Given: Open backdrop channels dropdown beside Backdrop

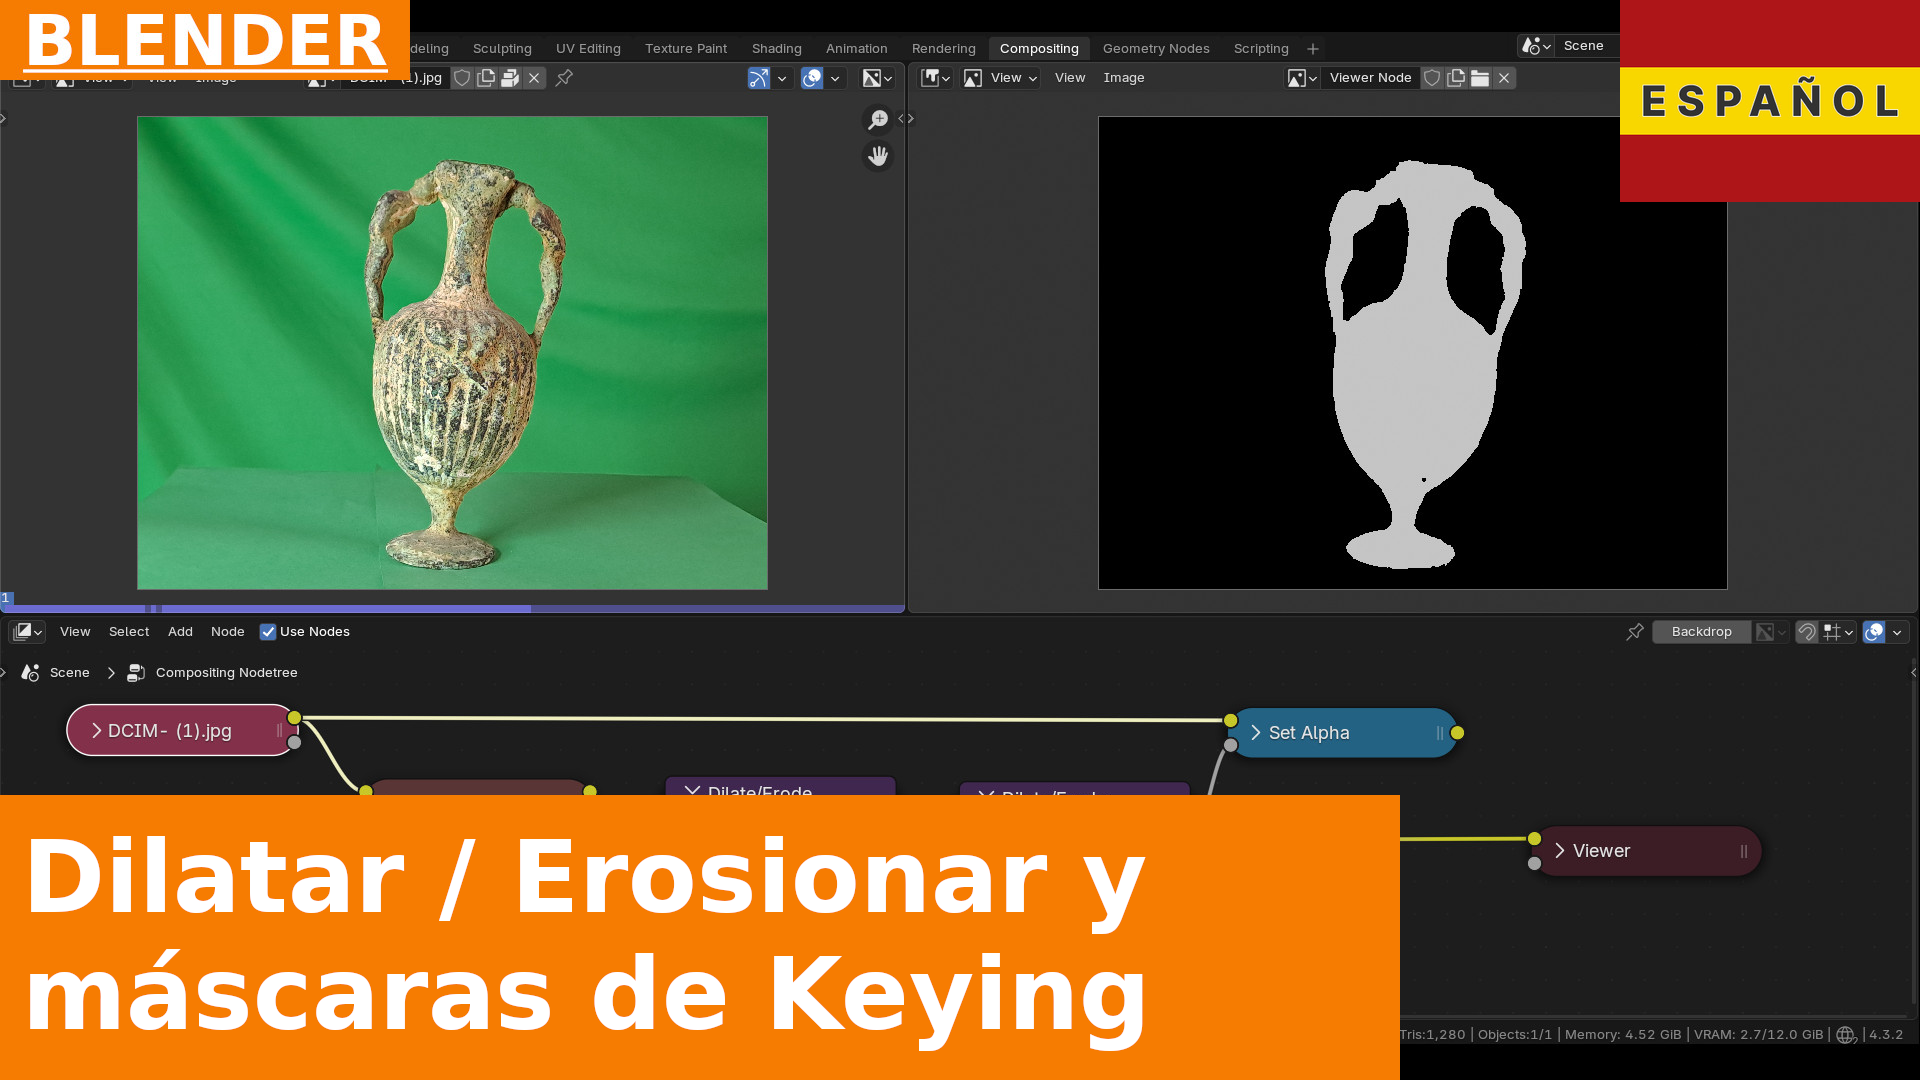Looking at the screenshot, I should tap(1771, 632).
